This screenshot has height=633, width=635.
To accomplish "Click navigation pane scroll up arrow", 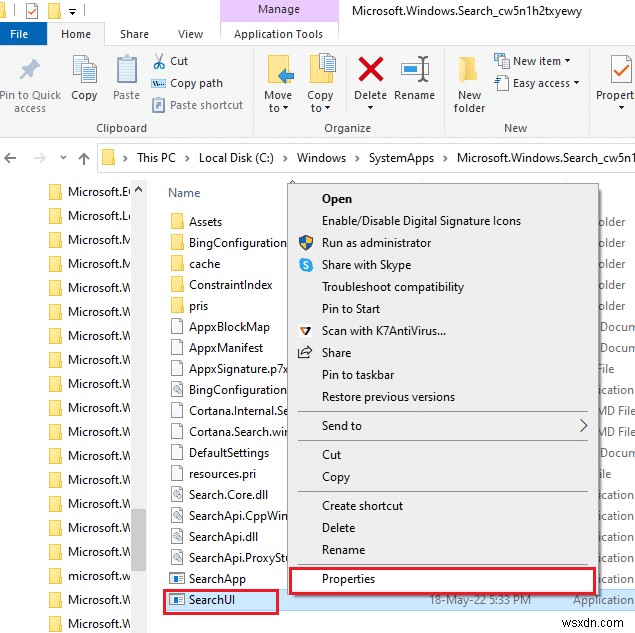I will [x=139, y=190].
